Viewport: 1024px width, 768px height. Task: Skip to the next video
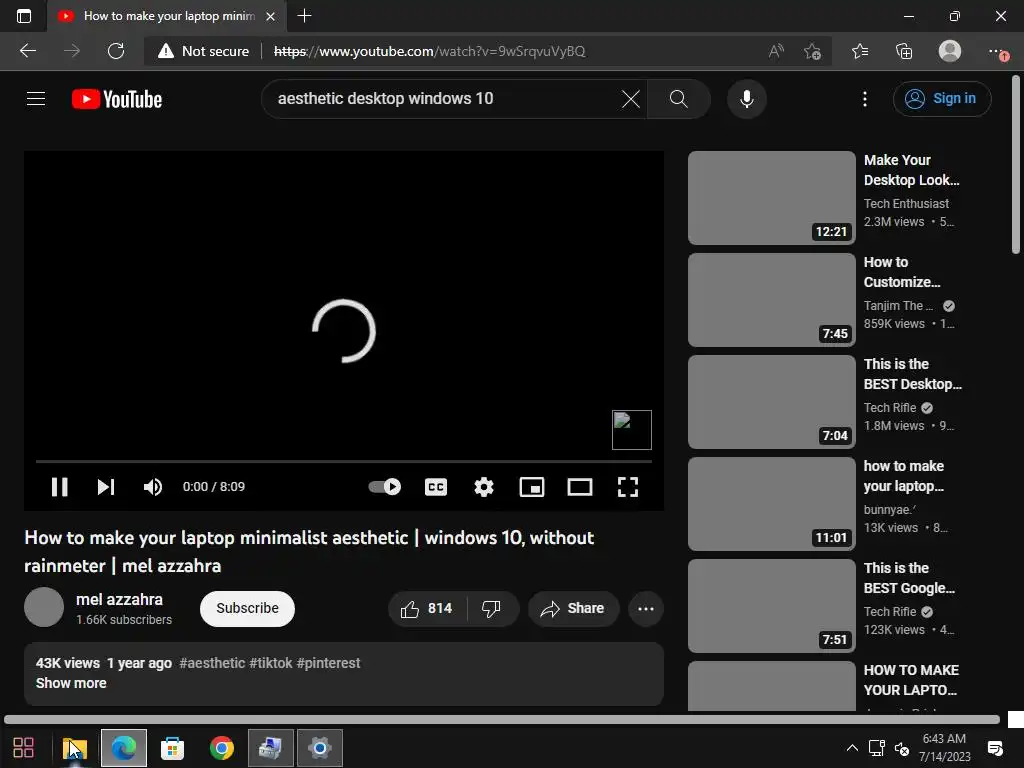pyautogui.click(x=106, y=487)
